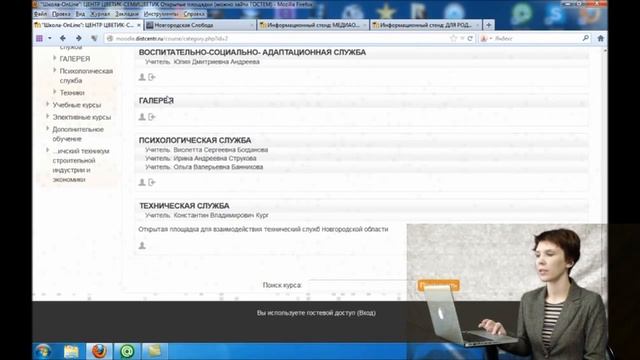
Task: Open the ГАЛЕРЕЯ course heading
Action: 156,101
